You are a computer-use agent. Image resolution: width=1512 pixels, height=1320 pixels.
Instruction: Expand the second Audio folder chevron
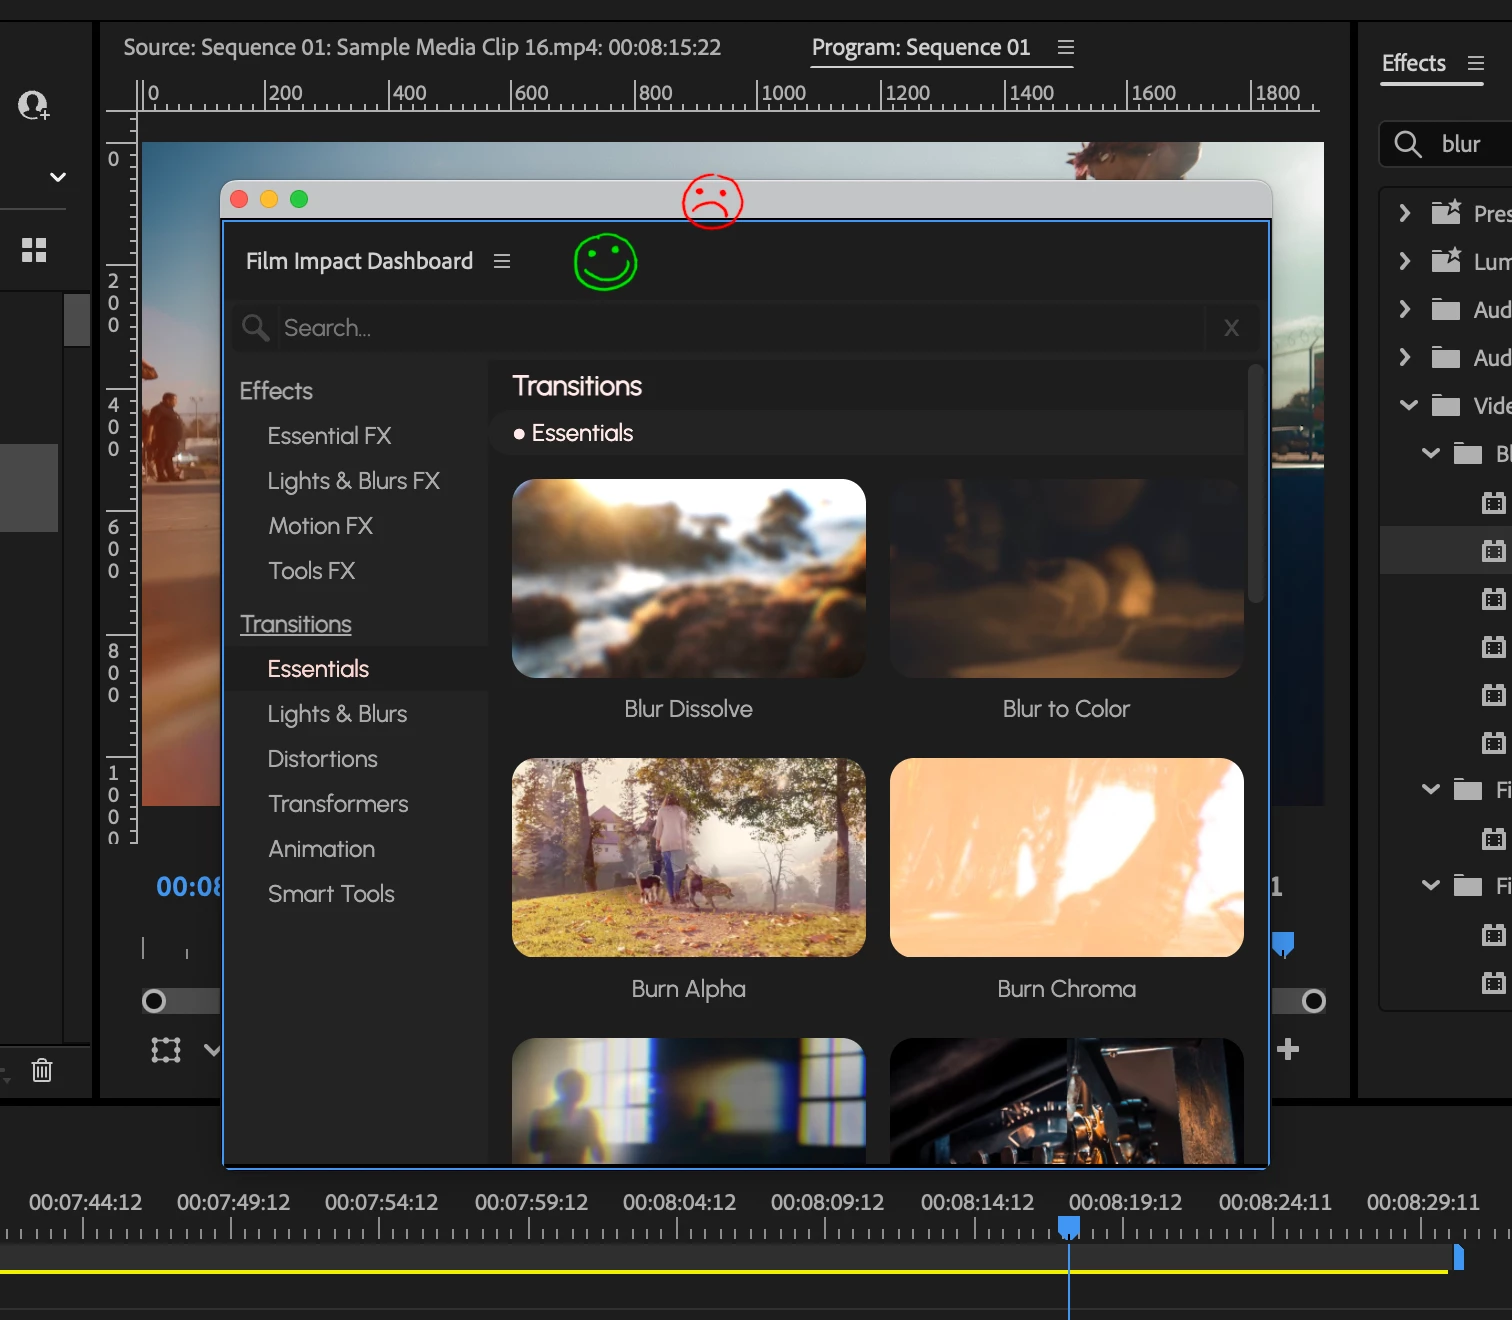pyautogui.click(x=1405, y=357)
